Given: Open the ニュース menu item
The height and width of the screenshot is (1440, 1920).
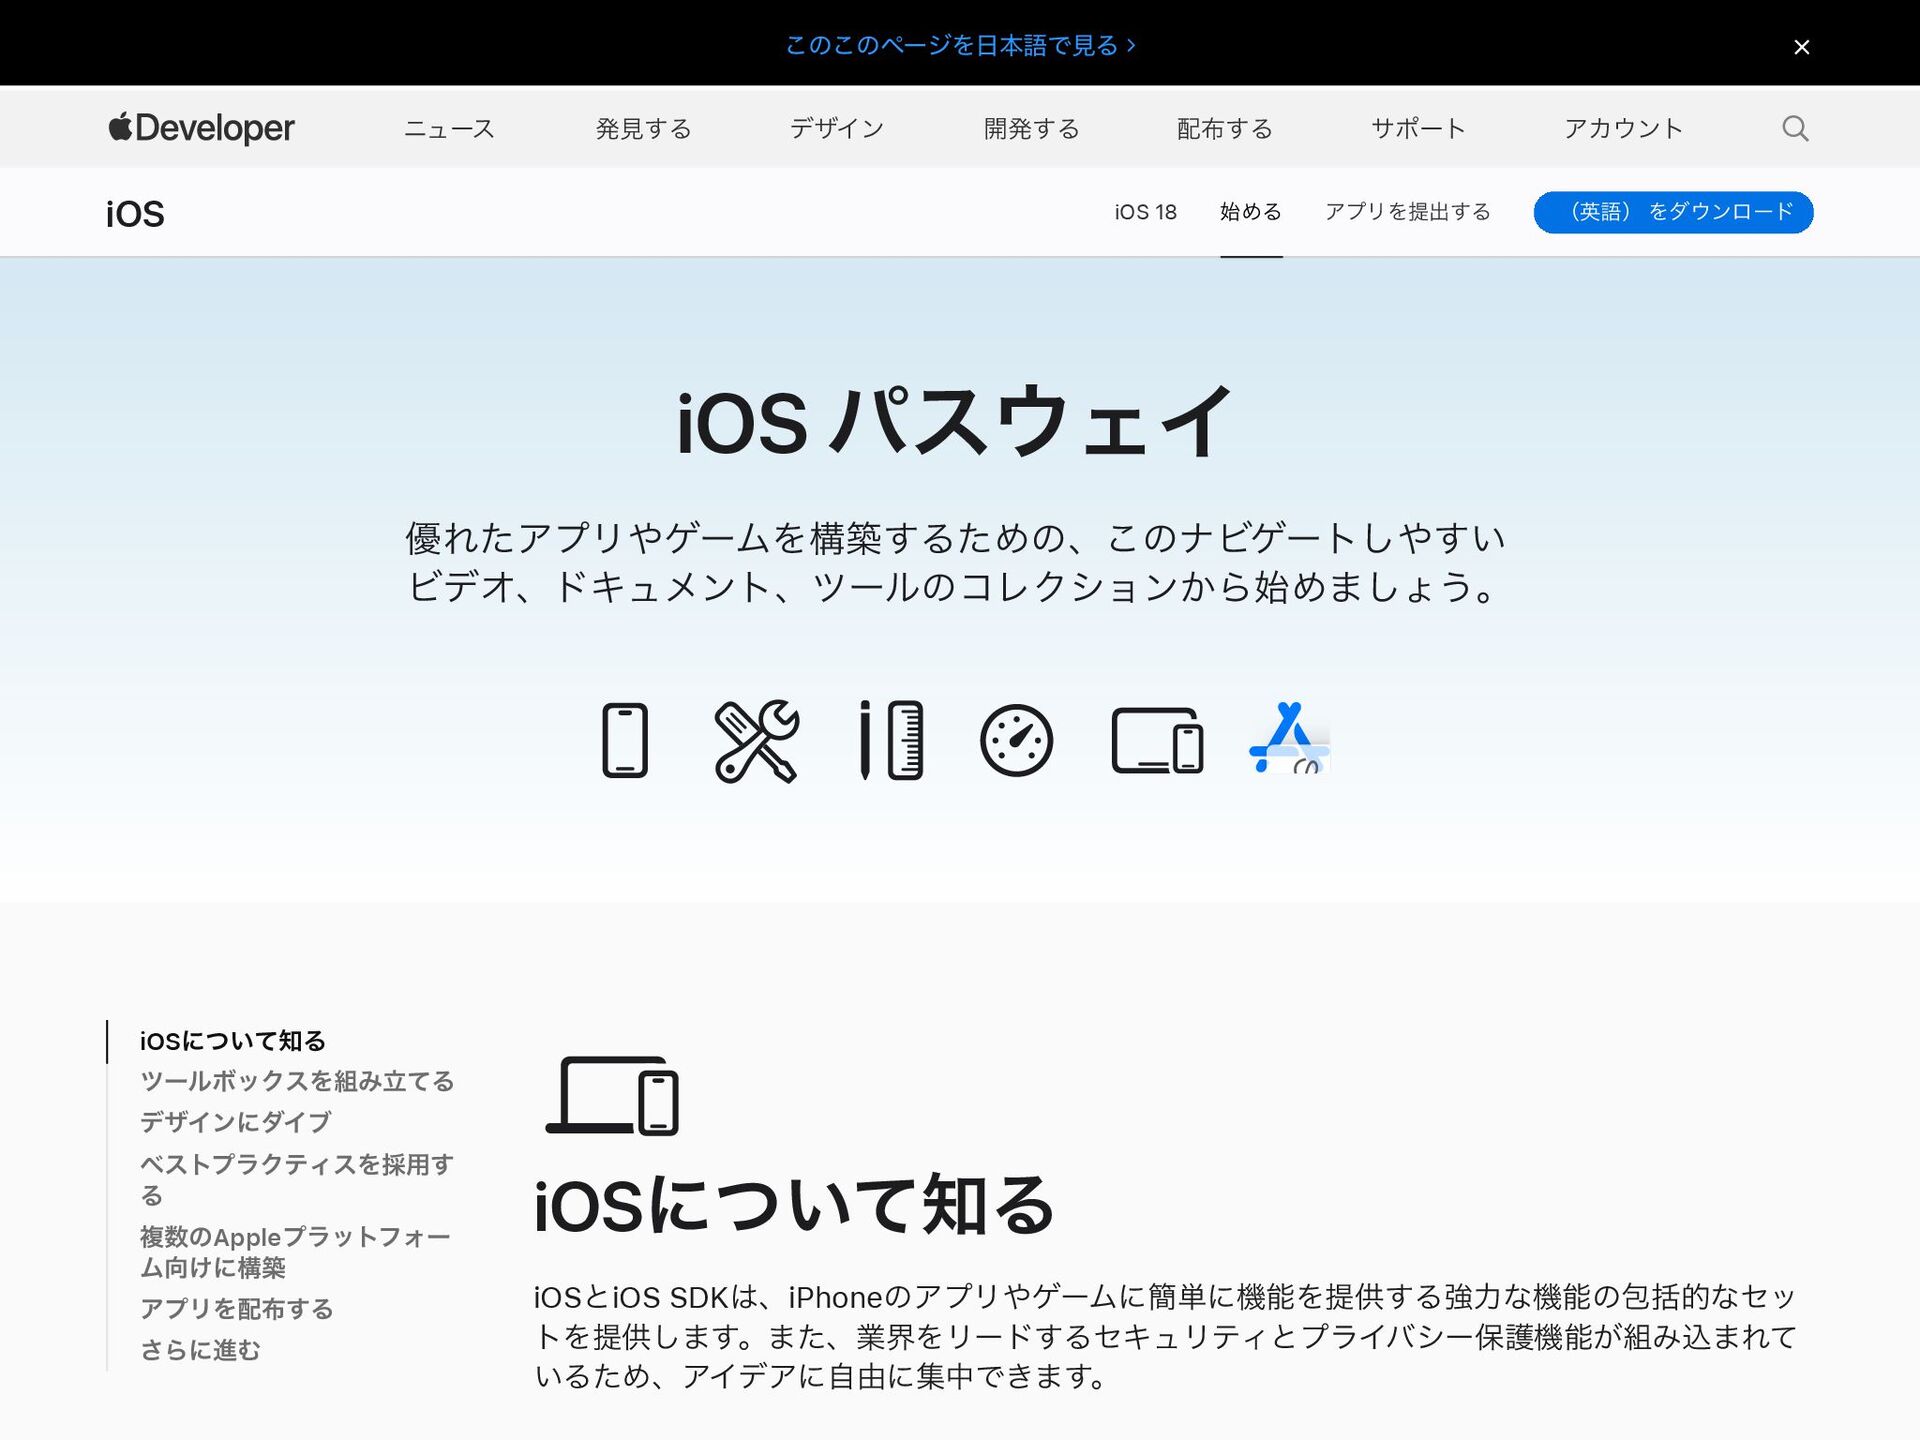Looking at the screenshot, I should click(449, 129).
